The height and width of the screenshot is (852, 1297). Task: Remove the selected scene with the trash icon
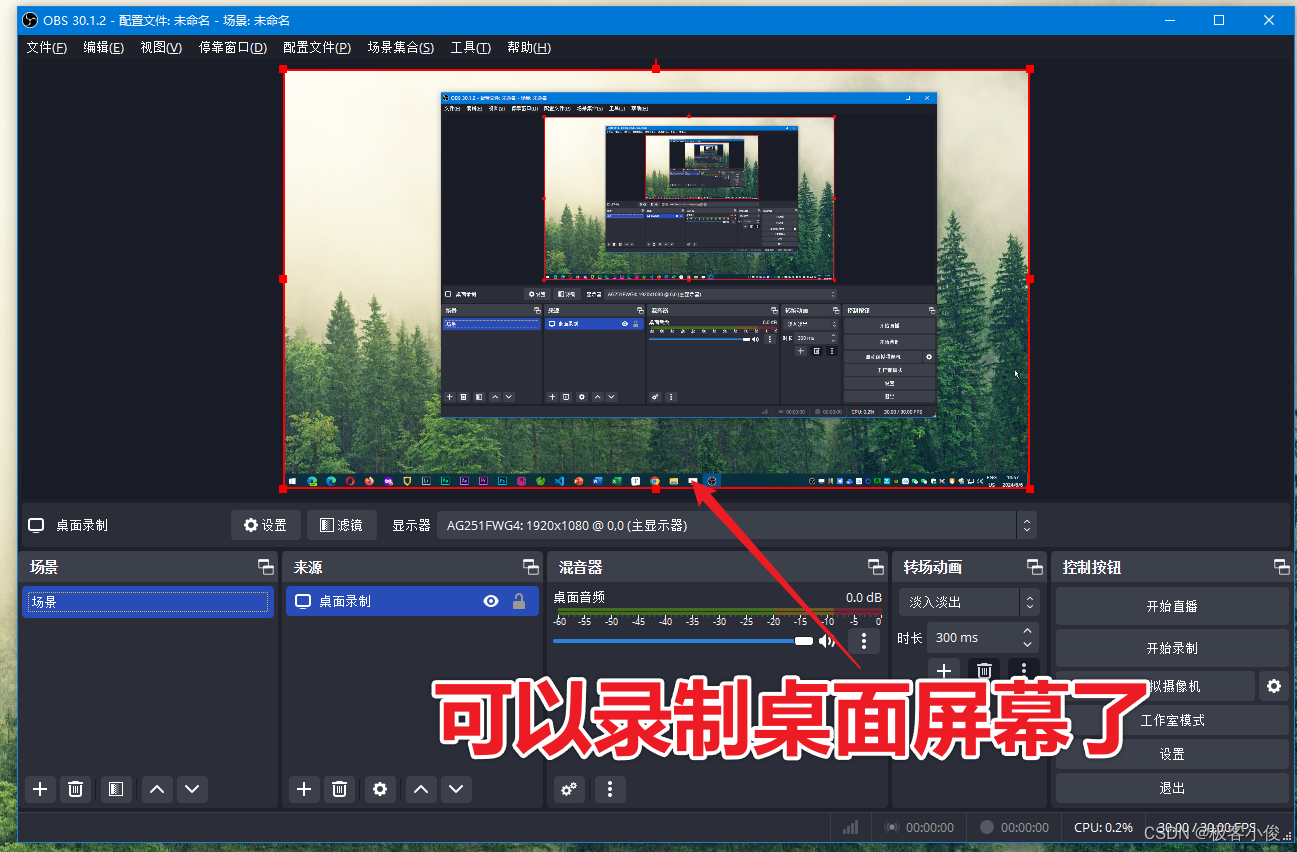pyautogui.click(x=75, y=789)
